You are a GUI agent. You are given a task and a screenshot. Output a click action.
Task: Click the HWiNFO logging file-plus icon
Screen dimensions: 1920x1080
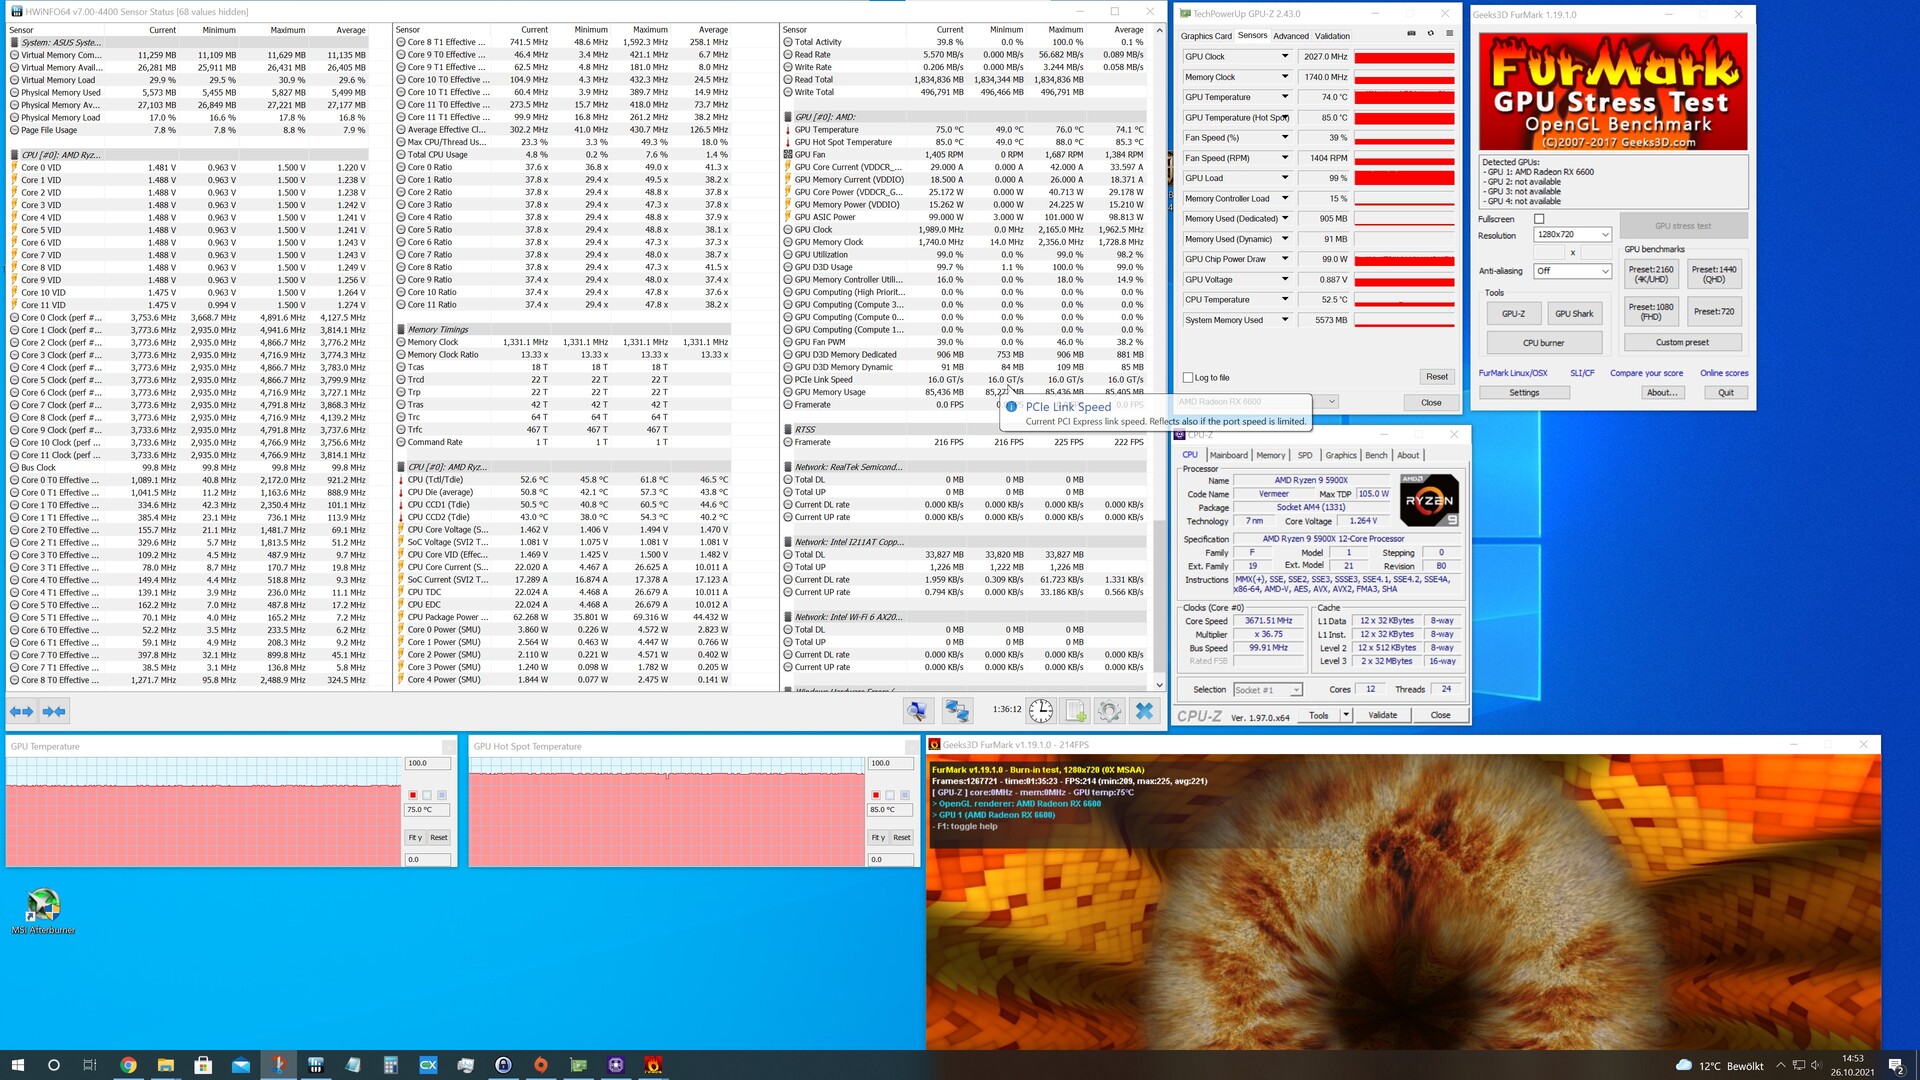point(1075,711)
